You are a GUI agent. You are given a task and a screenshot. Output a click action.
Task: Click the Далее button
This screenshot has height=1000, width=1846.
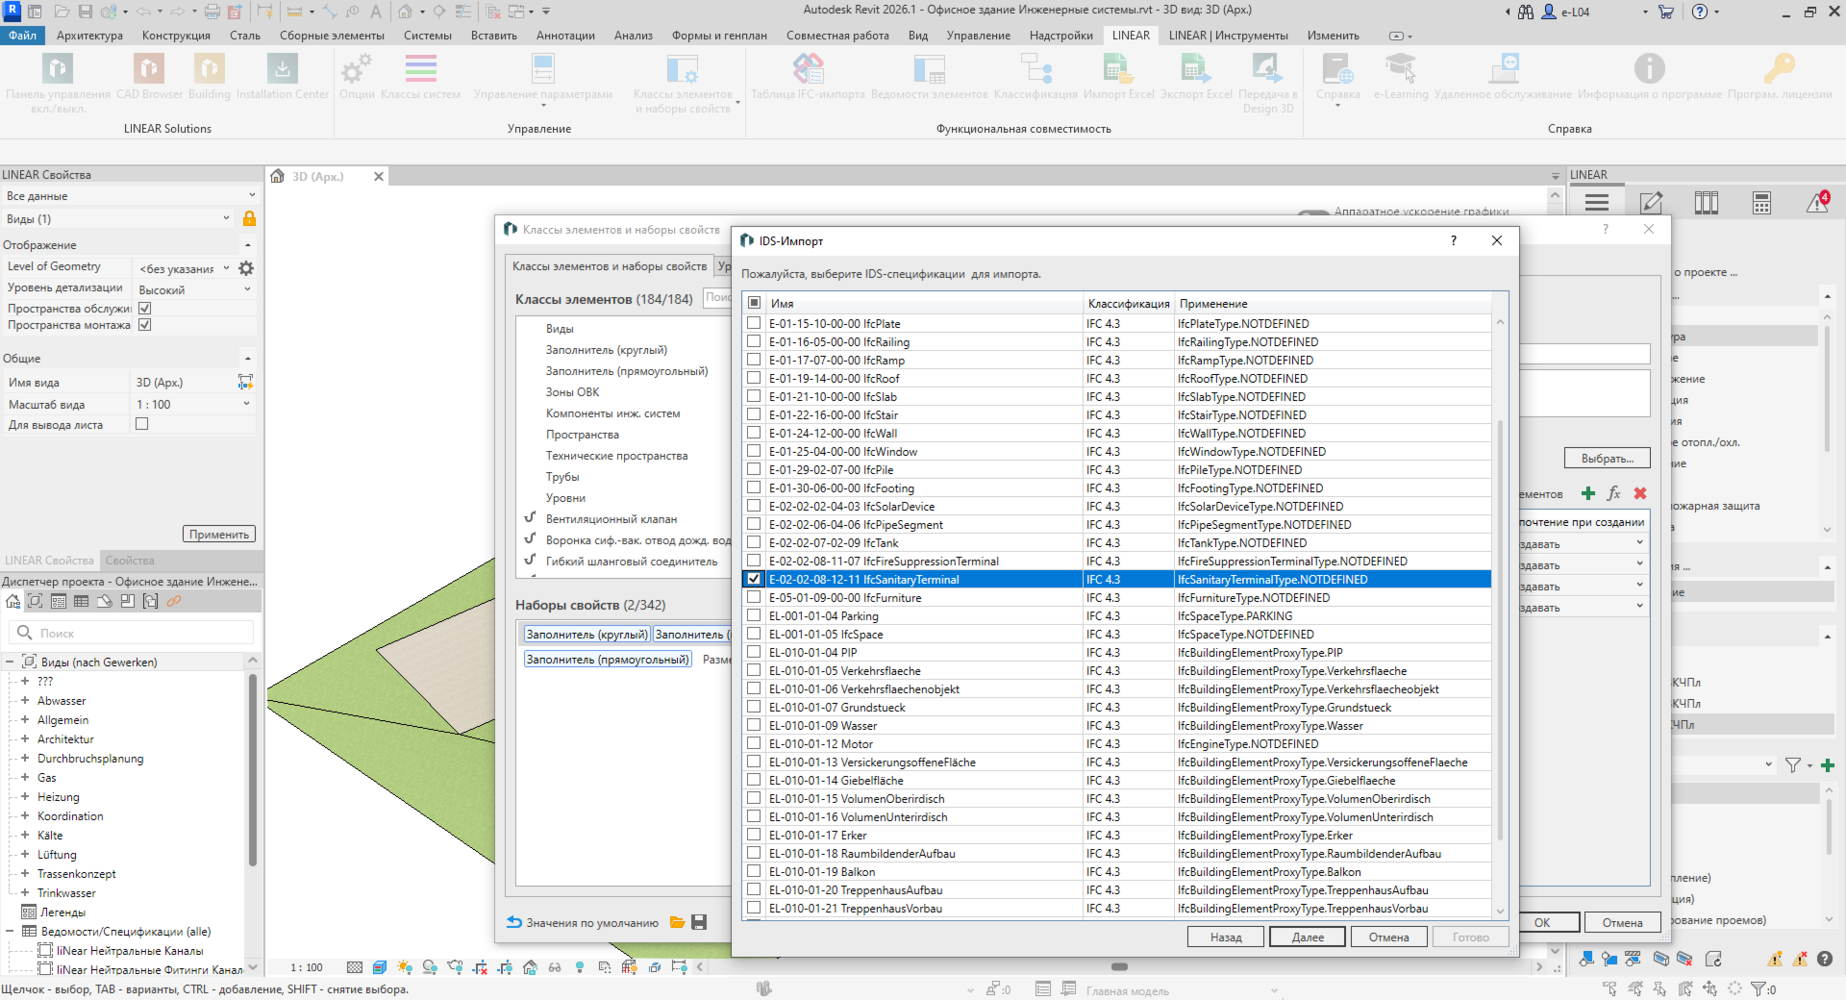click(1307, 937)
